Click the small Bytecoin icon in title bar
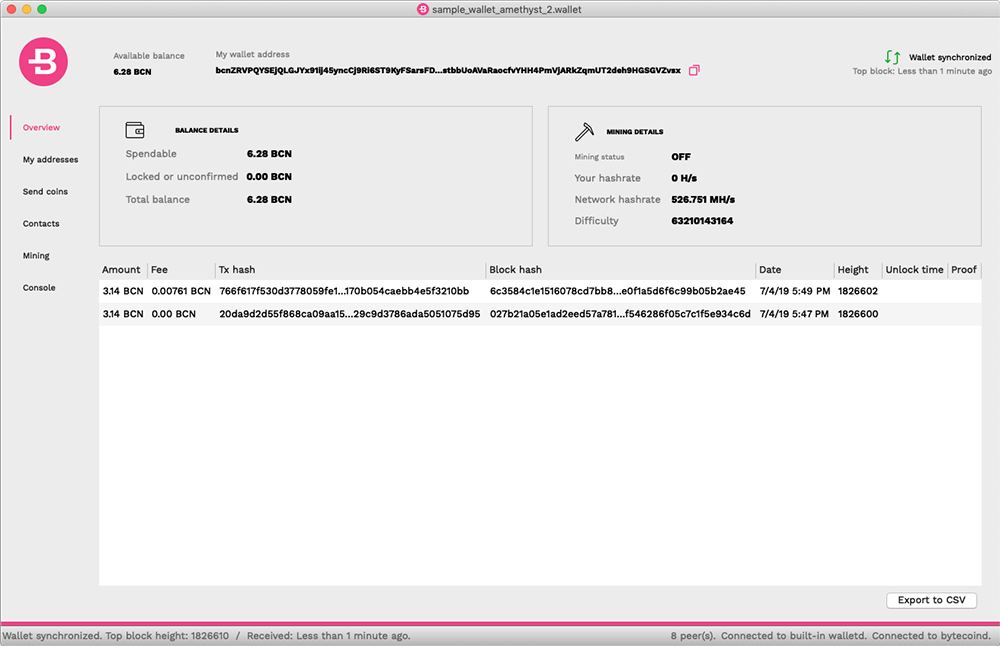The width and height of the screenshot is (1000, 646). coord(423,9)
